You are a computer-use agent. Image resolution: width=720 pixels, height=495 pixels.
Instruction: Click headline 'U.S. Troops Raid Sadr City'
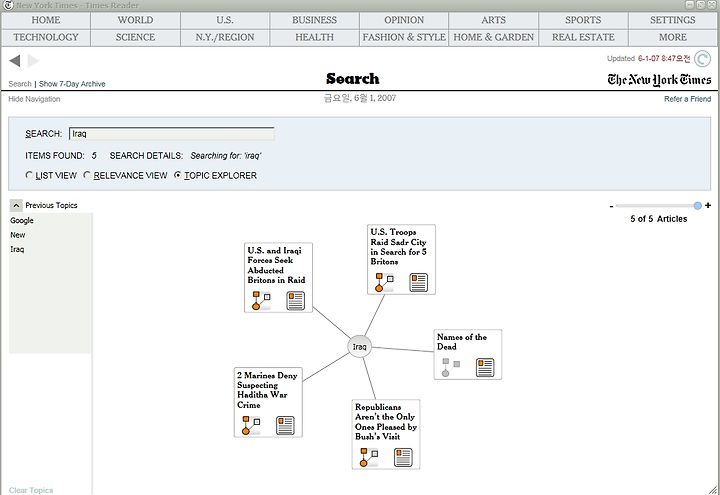tap(399, 247)
